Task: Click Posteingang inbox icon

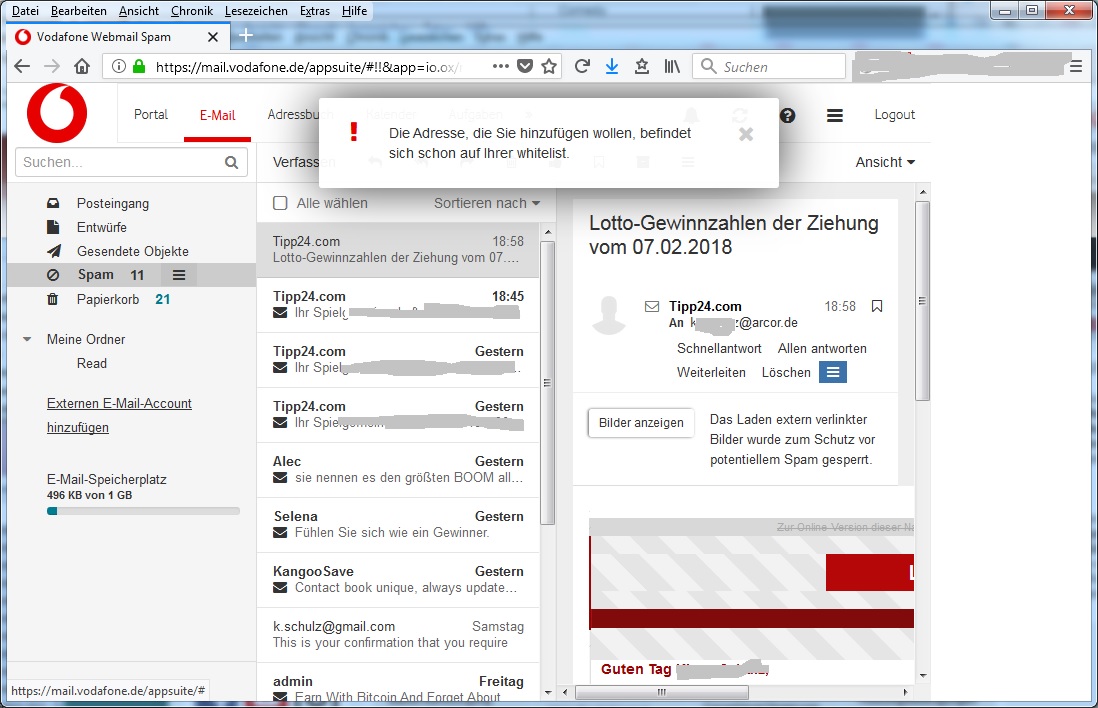Action: pos(53,203)
